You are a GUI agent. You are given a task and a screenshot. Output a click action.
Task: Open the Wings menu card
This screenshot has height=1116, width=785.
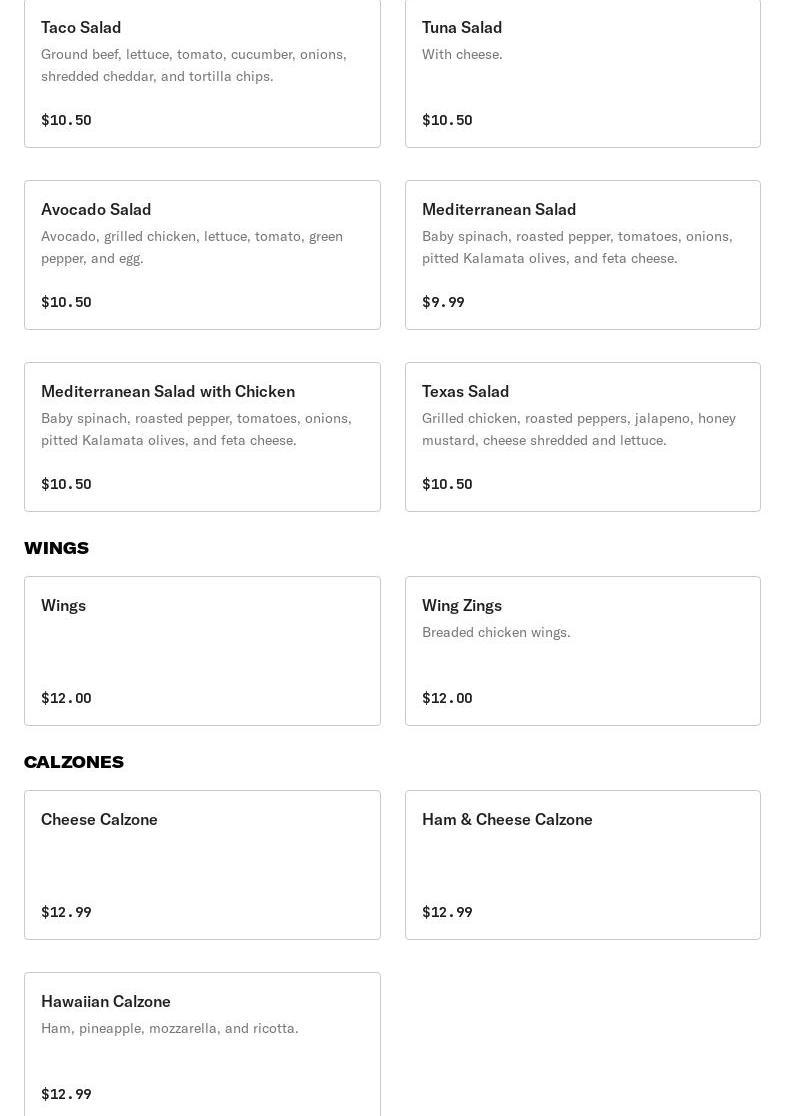tap(202, 651)
